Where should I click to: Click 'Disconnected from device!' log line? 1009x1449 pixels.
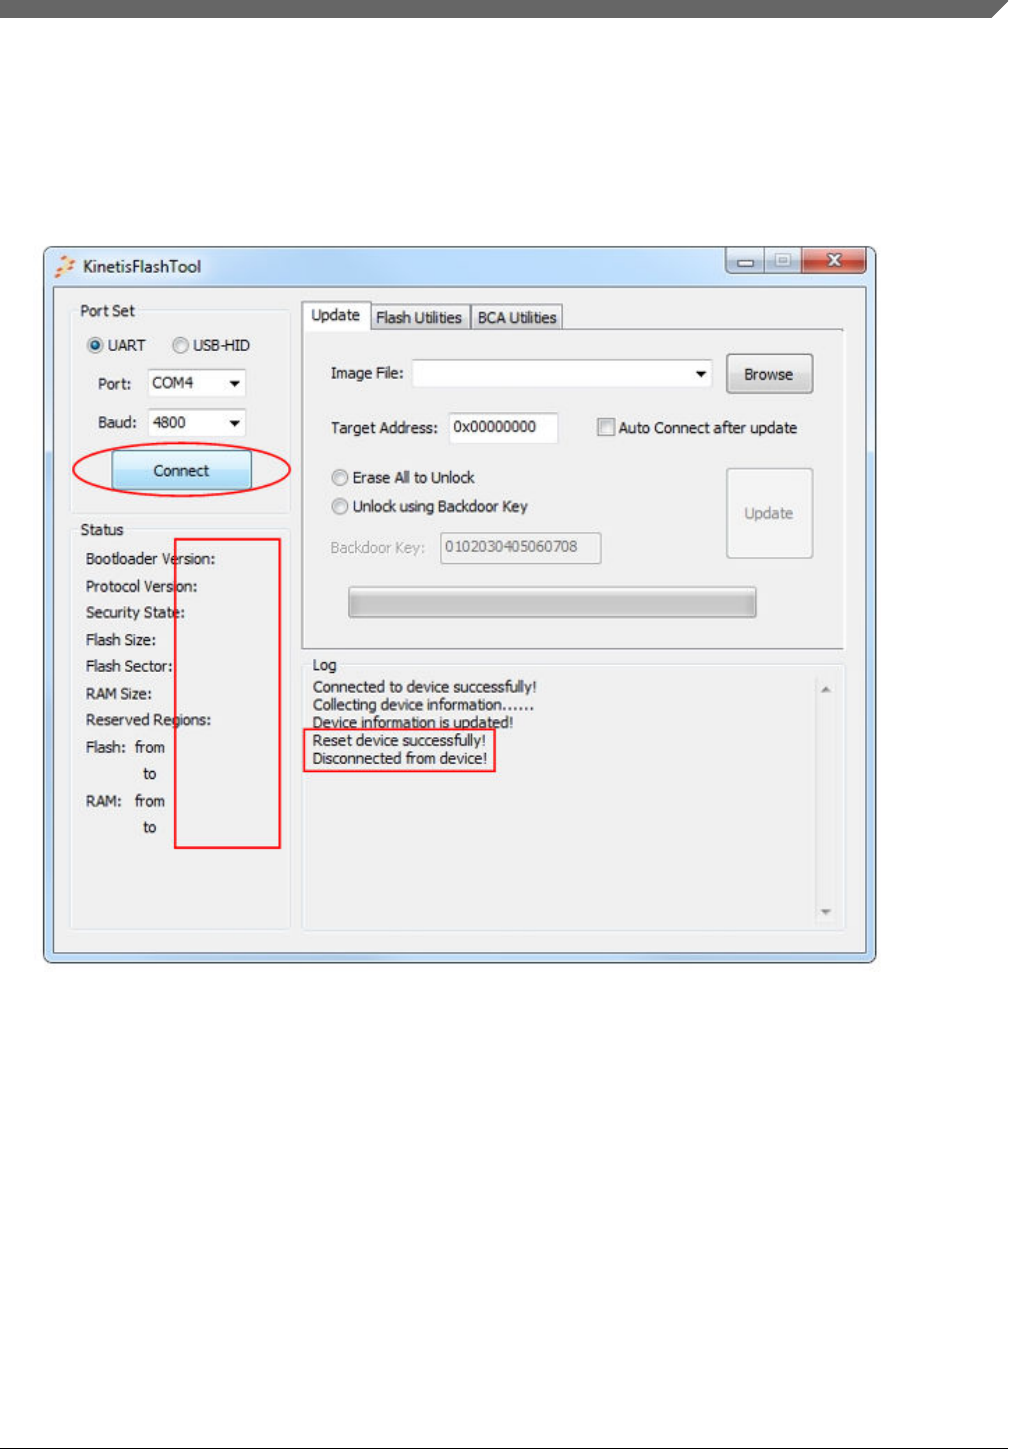pos(400,759)
